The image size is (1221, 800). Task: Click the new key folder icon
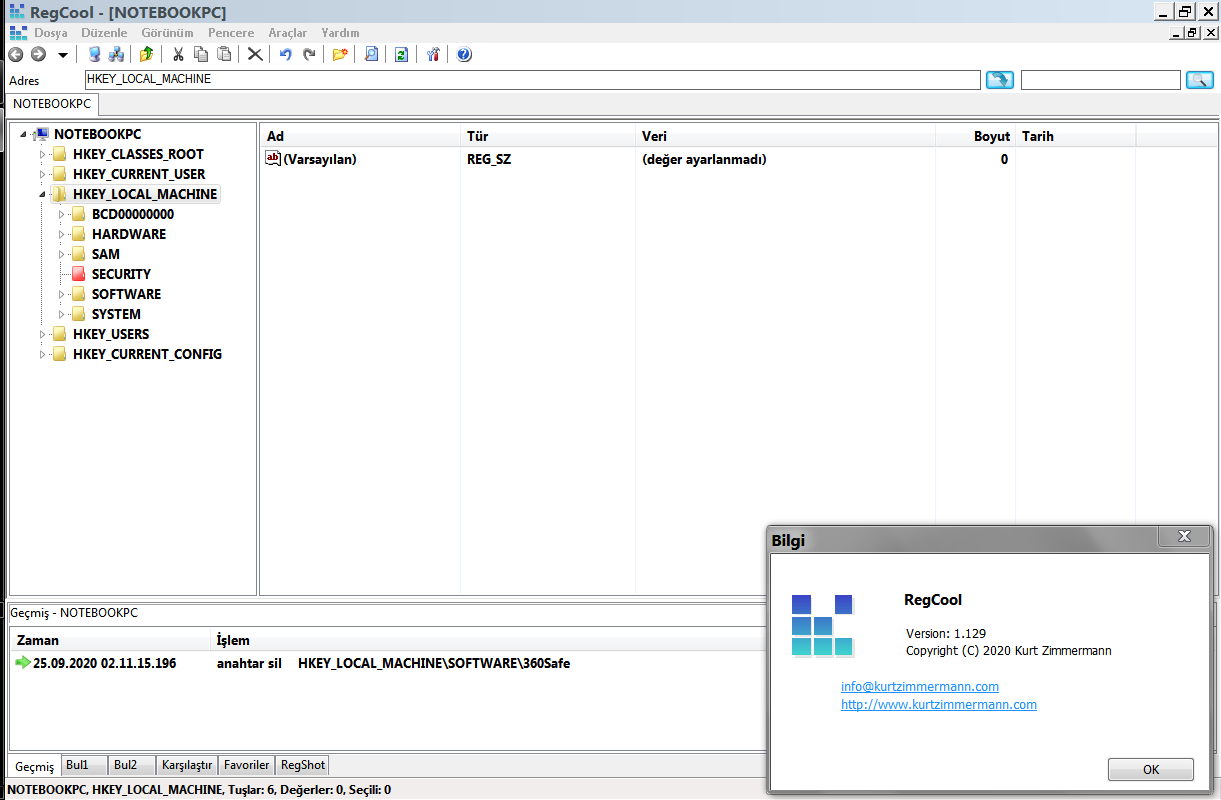(340, 55)
